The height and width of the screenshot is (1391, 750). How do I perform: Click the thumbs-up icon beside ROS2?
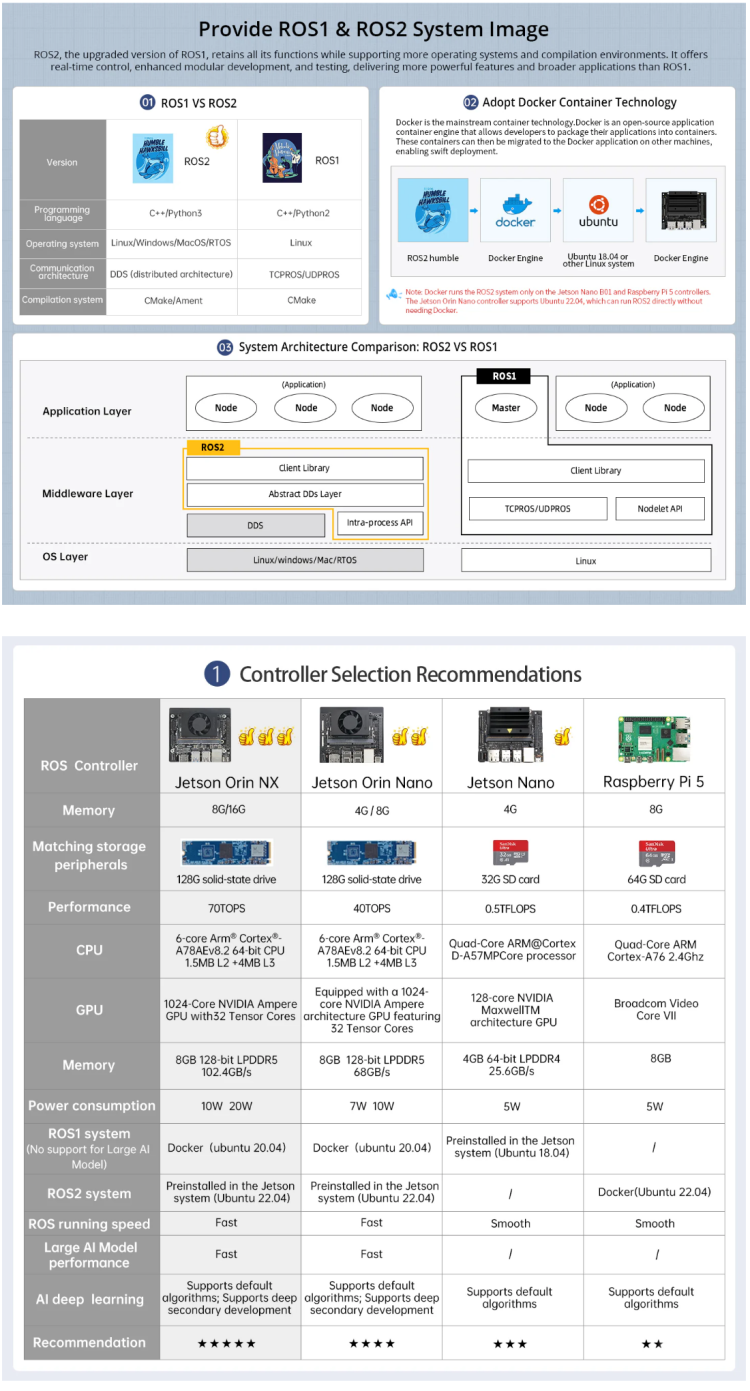pyautogui.click(x=217, y=137)
